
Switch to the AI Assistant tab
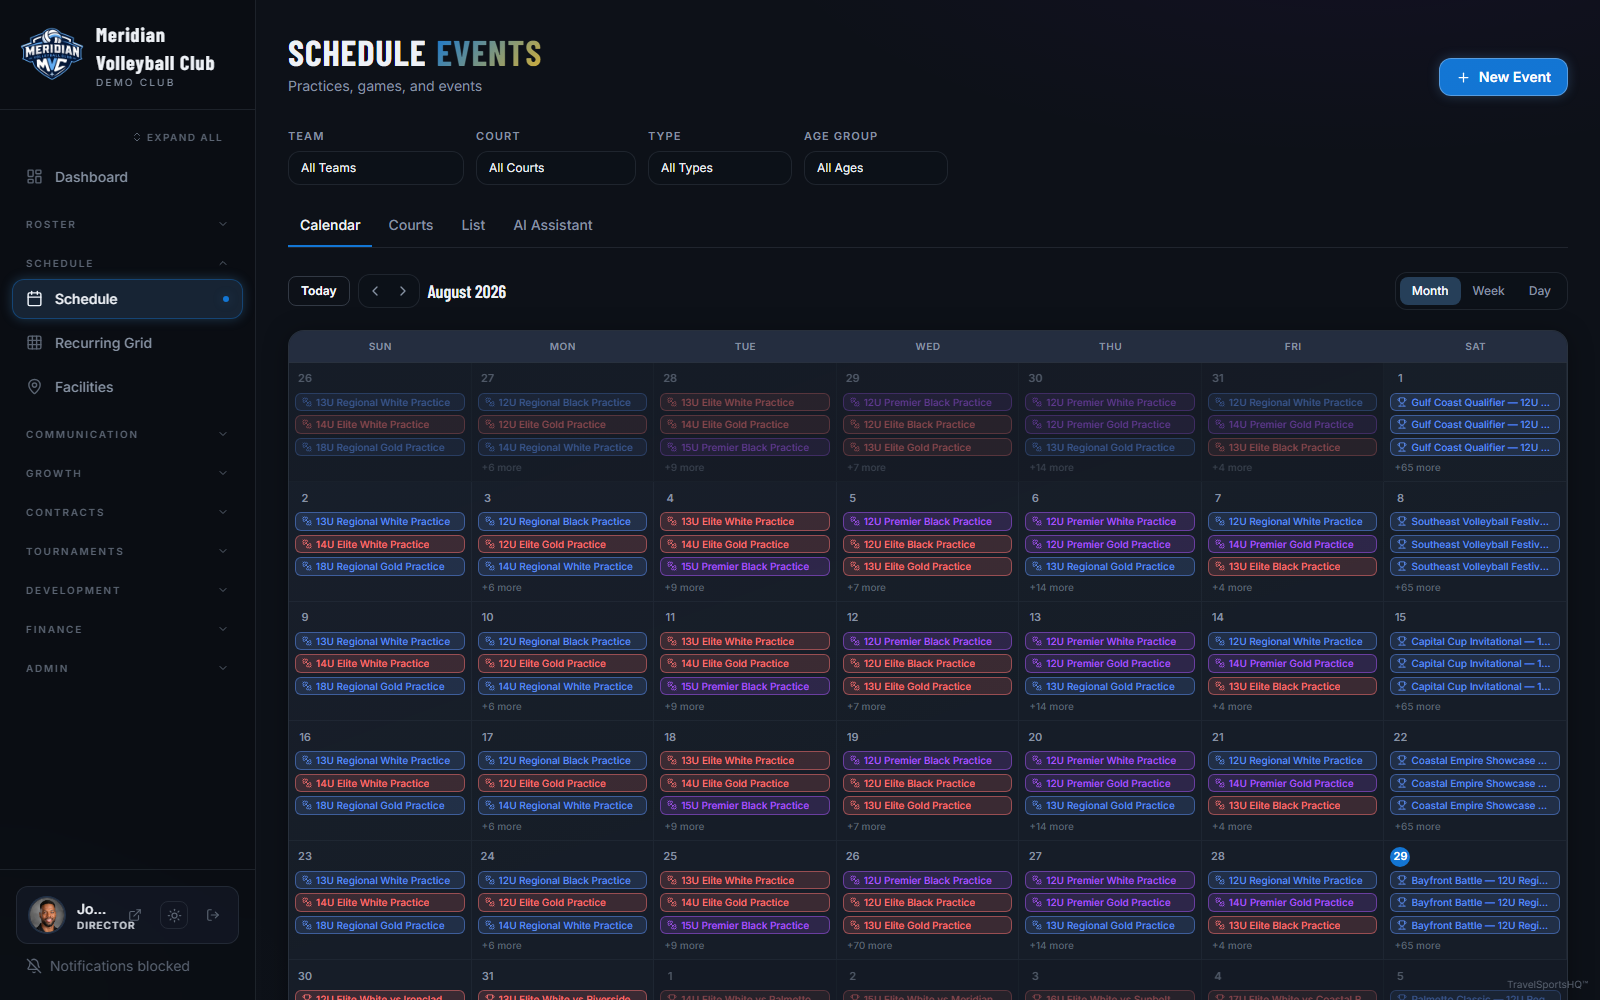pyautogui.click(x=553, y=225)
